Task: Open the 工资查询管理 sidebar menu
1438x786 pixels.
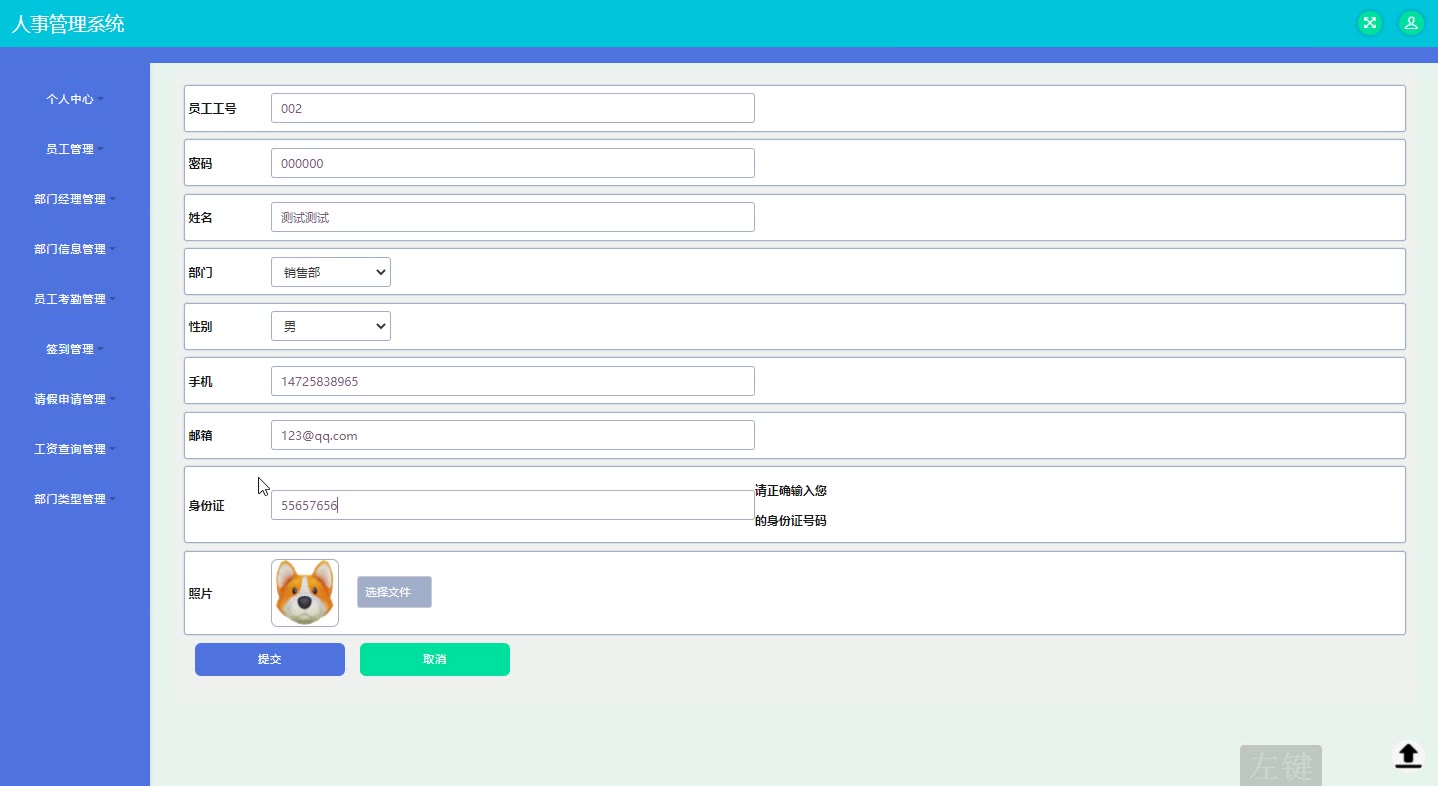Action: coord(75,449)
